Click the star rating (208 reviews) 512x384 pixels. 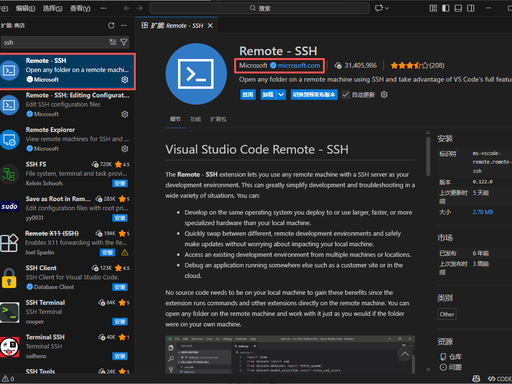[x=417, y=65]
